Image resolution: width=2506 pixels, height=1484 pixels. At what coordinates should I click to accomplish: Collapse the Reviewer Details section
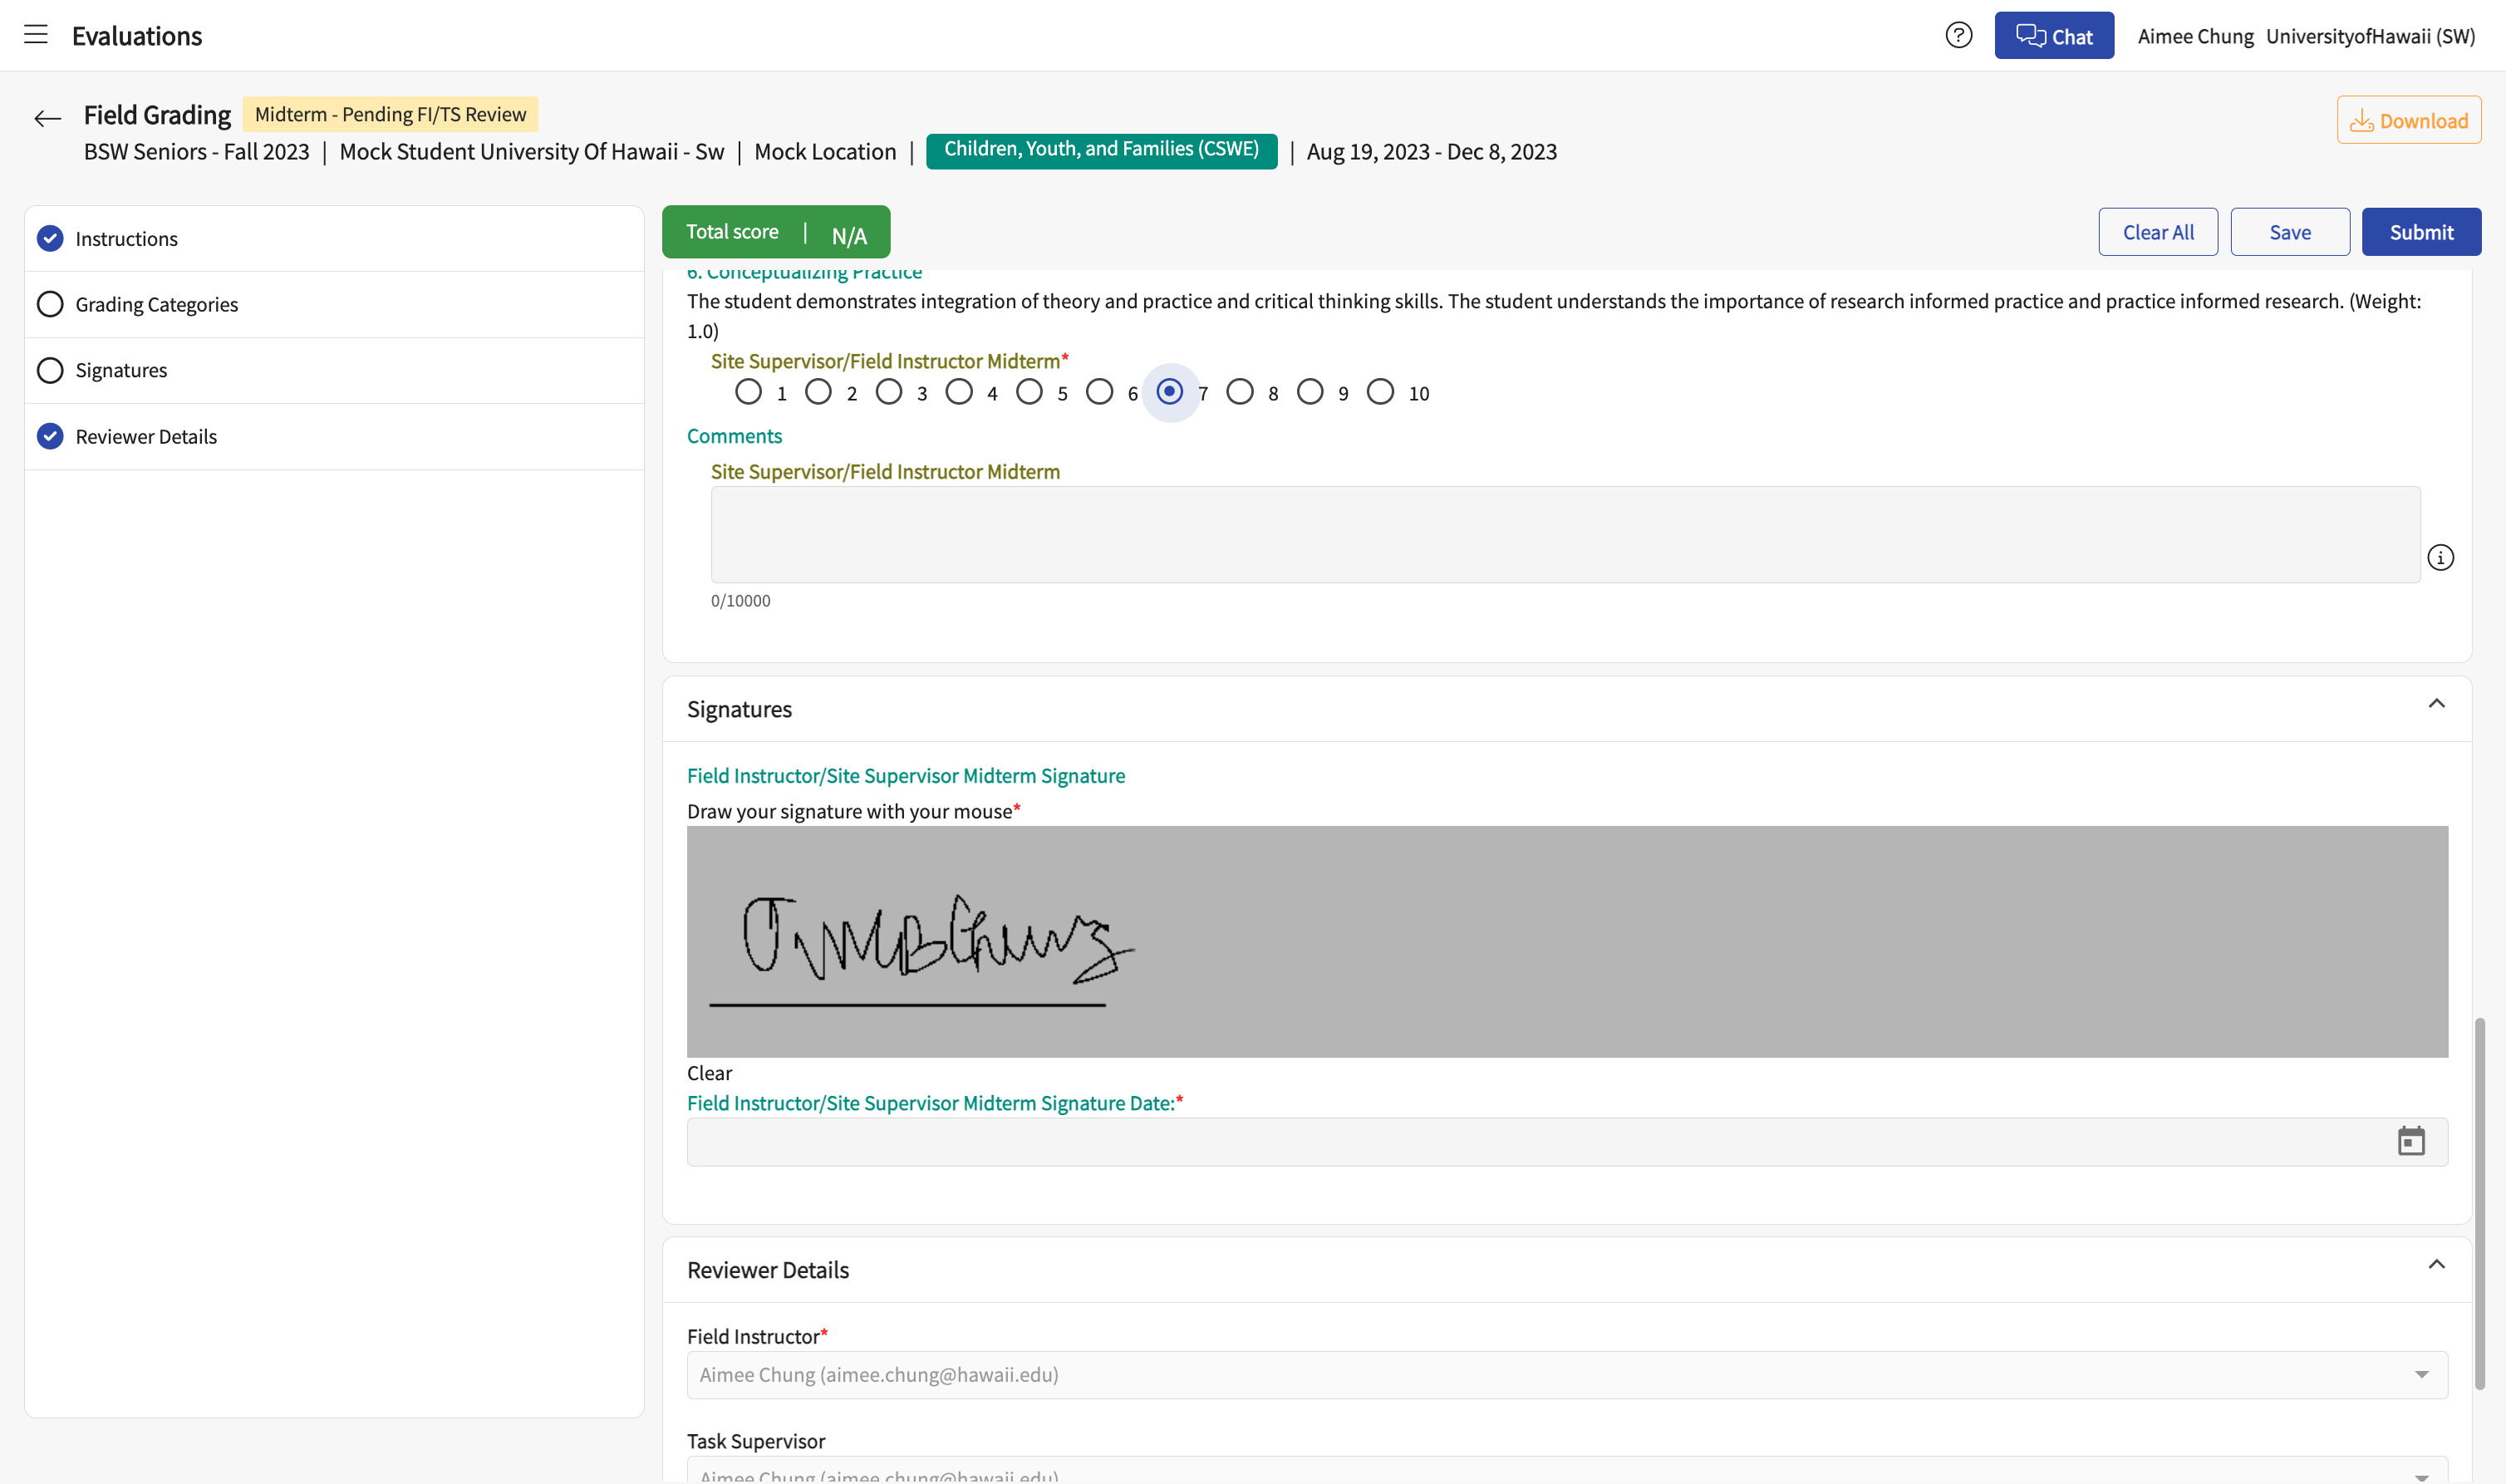click(2436, 1265)
